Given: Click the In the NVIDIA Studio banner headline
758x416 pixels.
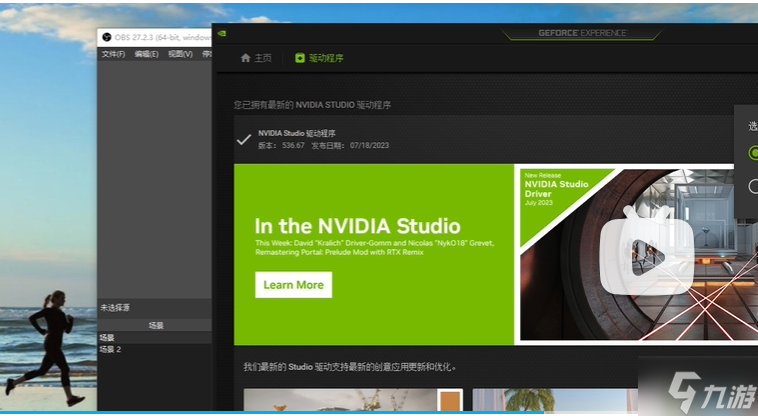Looking at the screenshot, I should click(x=357, y=226).
